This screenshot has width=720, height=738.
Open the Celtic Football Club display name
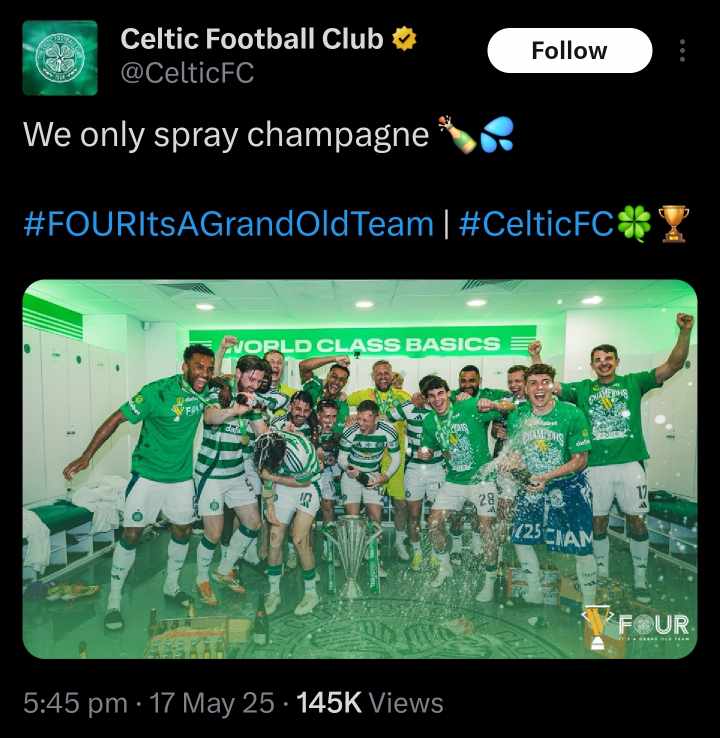click(252, 39)
